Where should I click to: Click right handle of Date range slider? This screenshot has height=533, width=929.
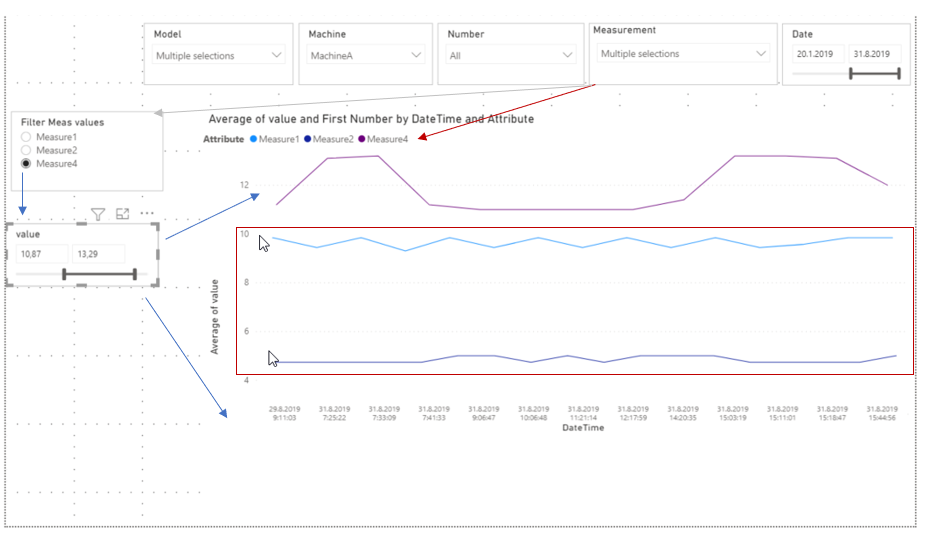click(899, 73)
